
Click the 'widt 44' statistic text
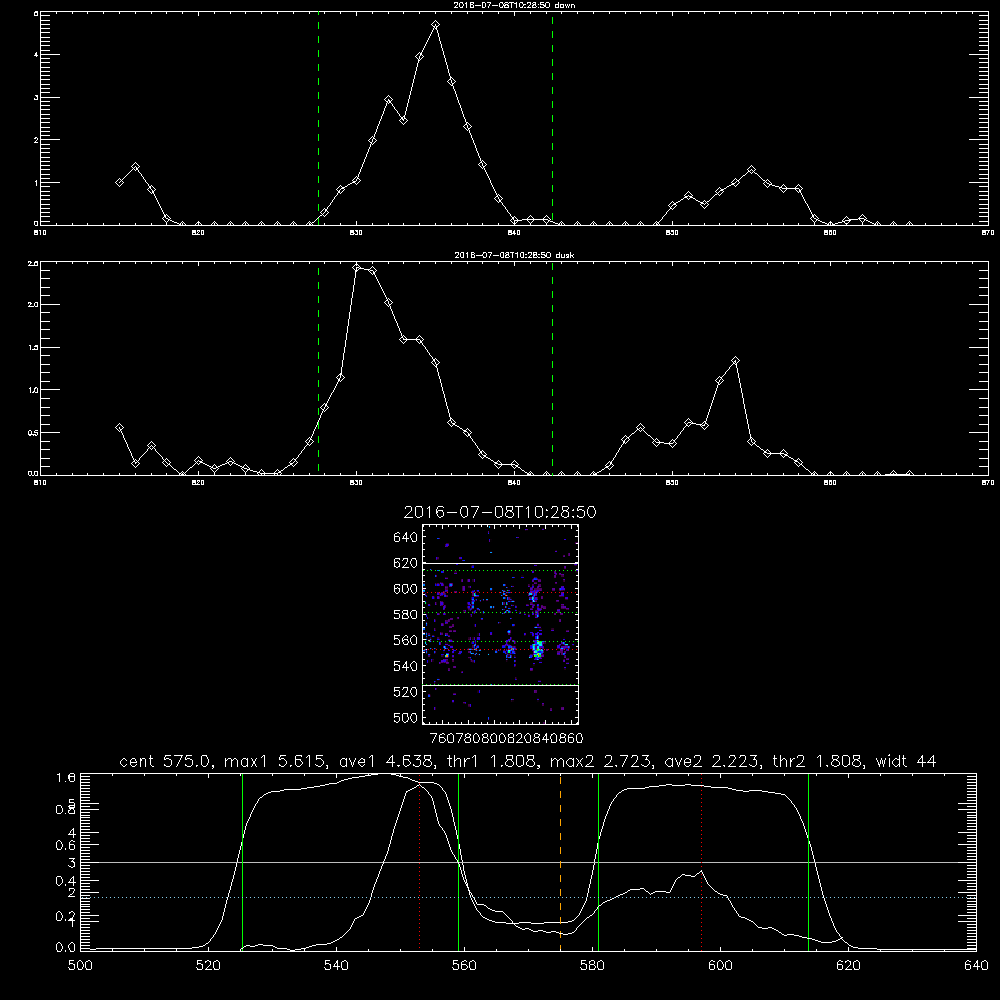pyautogui.click(x=906, y=761)
